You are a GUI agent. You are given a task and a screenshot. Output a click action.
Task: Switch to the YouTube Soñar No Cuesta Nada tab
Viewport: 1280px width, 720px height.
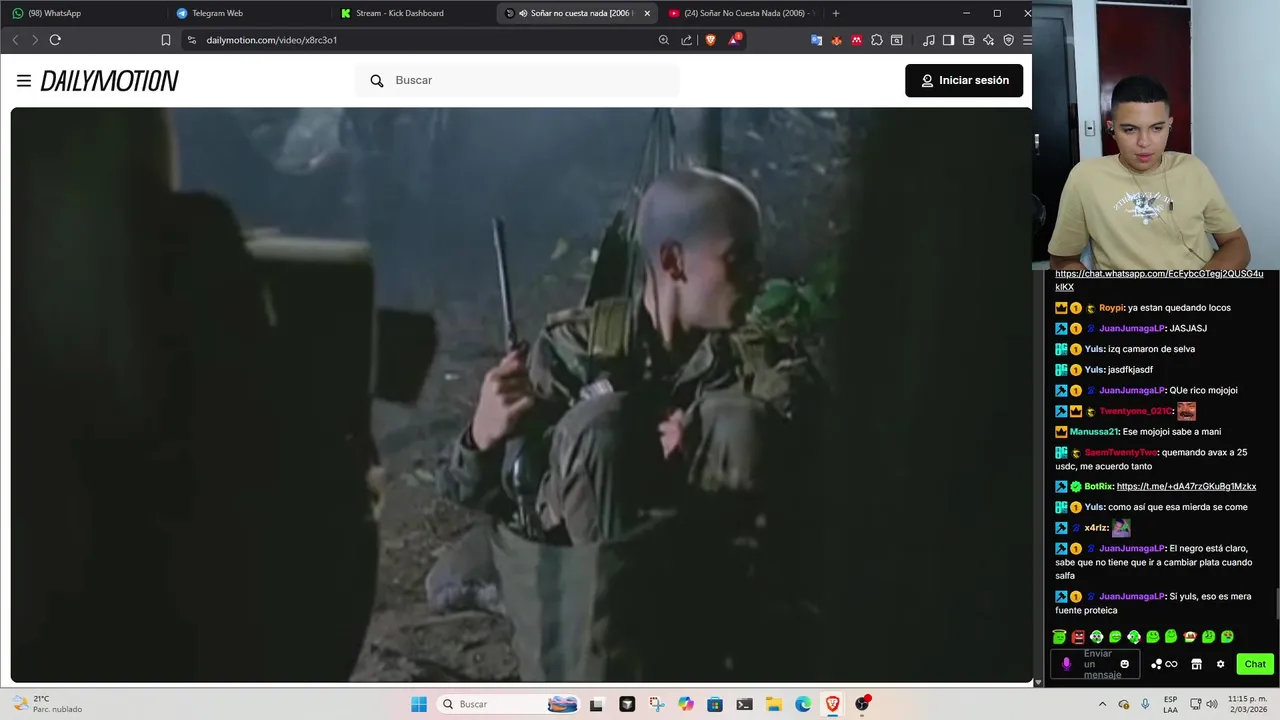pos(740,13)
